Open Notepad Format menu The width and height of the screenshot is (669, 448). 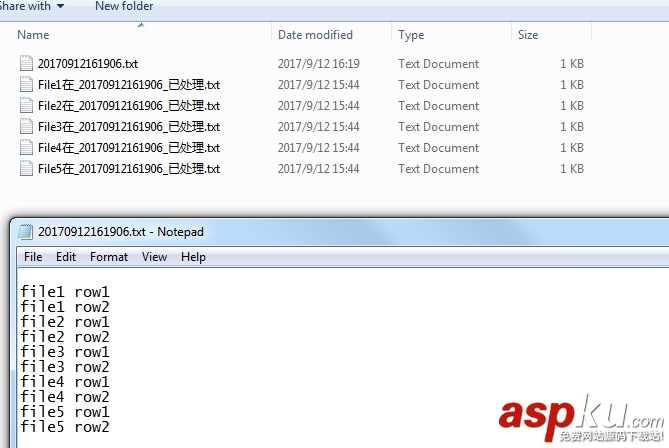(x=109, y=257)
